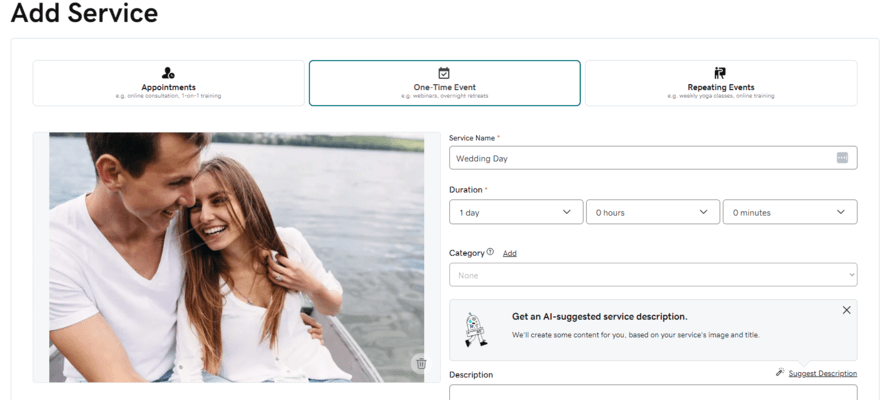Click in the Description text box
This screenshot has height=400, width=880.
pos(653,392)
